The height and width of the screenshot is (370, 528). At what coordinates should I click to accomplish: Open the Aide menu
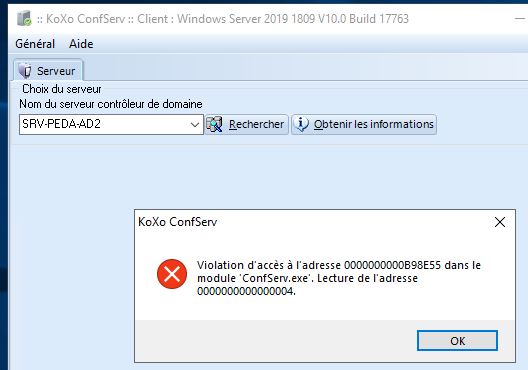coord(81,44)
